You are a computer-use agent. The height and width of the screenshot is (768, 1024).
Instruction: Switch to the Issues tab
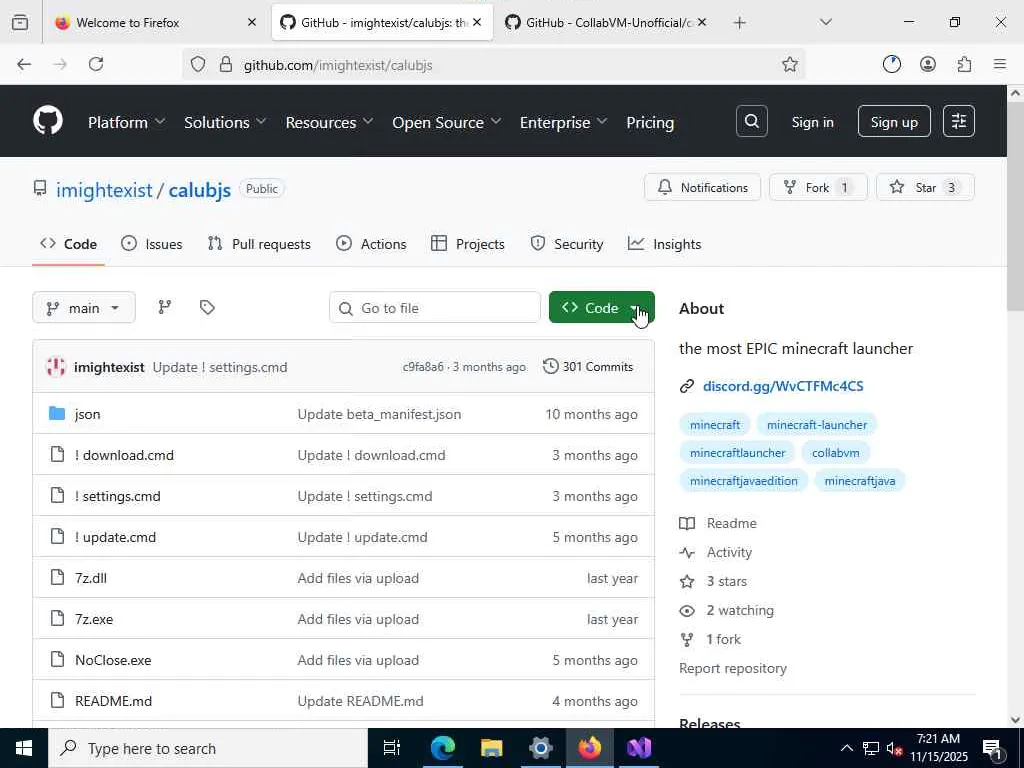[152, 244]
